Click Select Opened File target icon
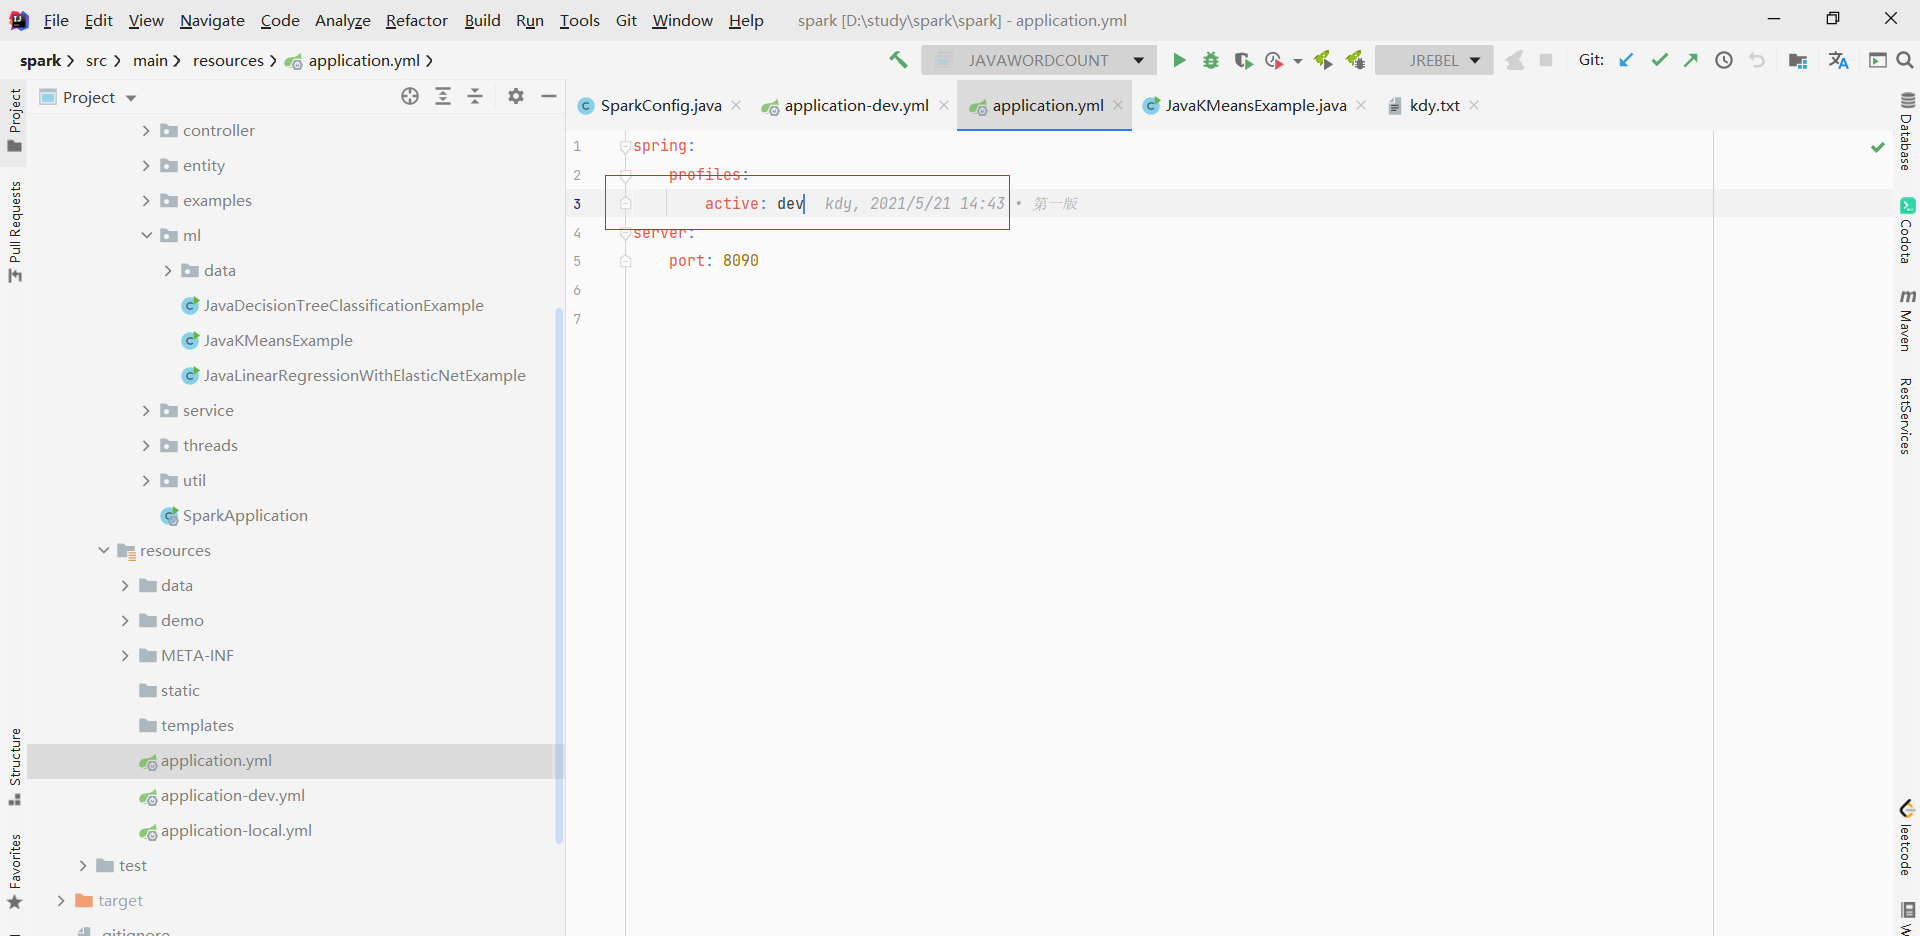Image resolution: width=1920 pixels, height=936 pixels. (x=410, y=96)
